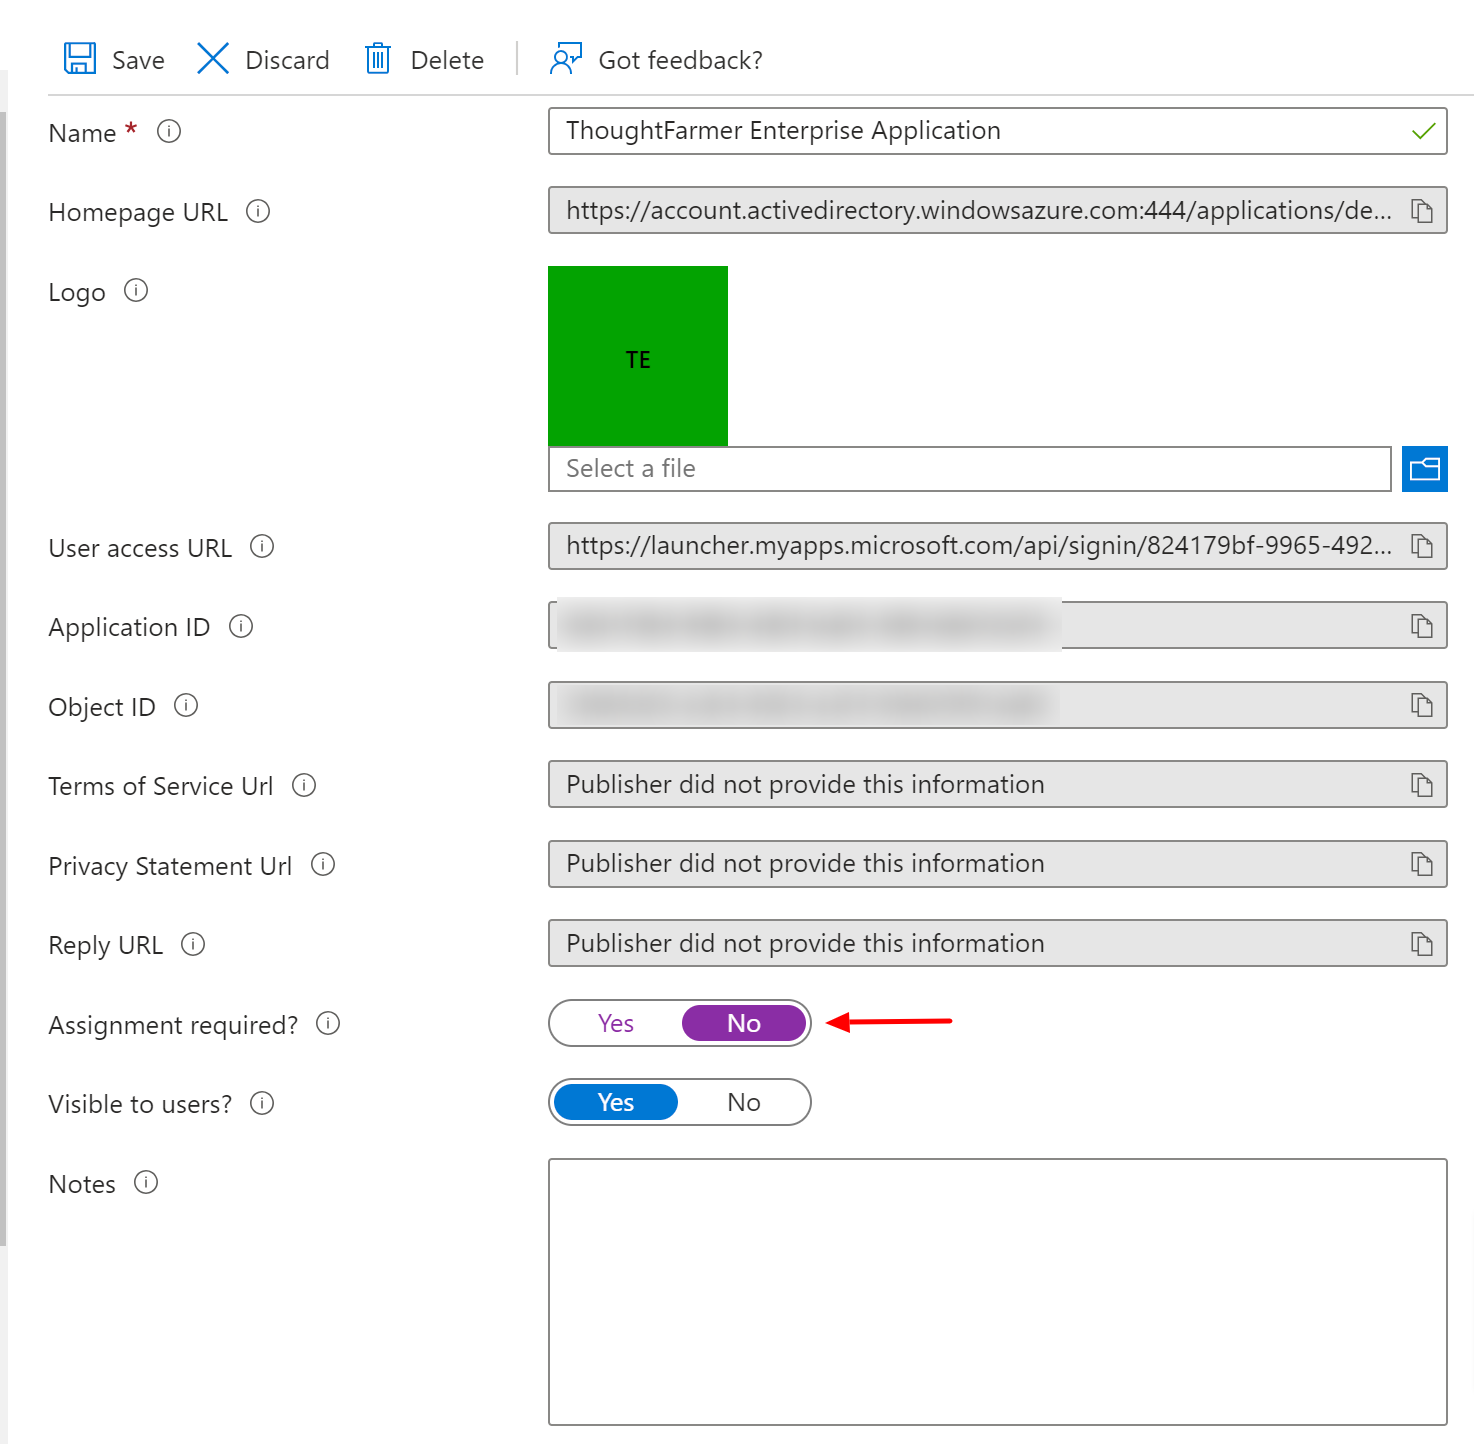
Task: Set Visible to users to Yes
Action: tap(616, 1102)
